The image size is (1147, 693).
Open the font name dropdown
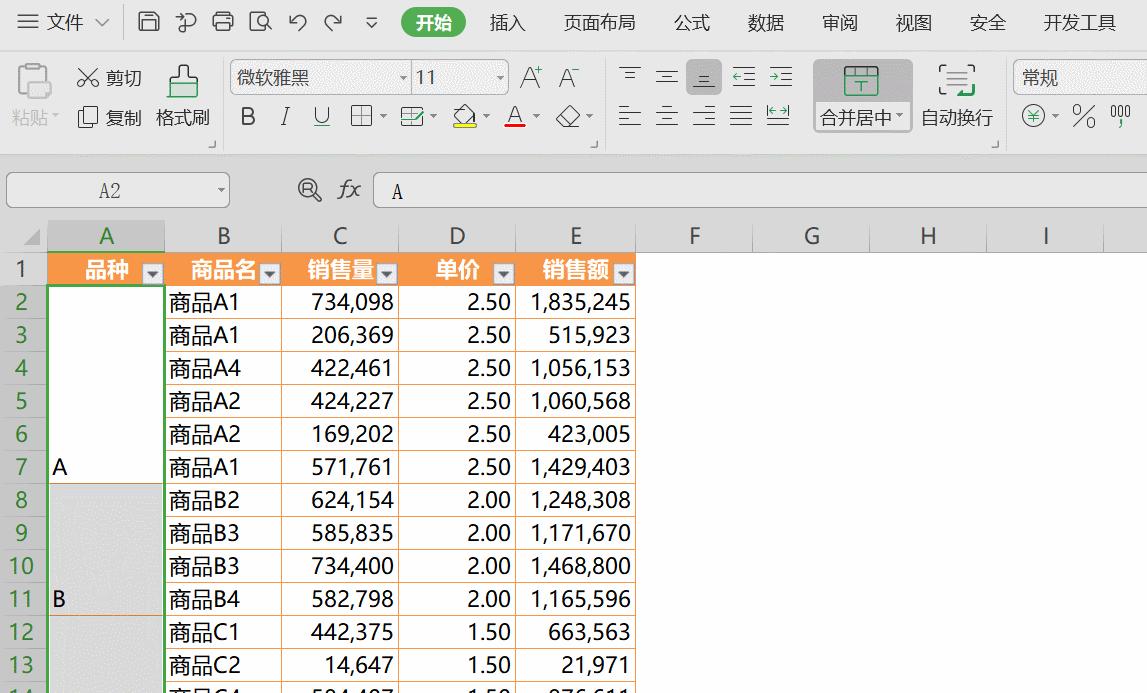(x=404, y=77)
